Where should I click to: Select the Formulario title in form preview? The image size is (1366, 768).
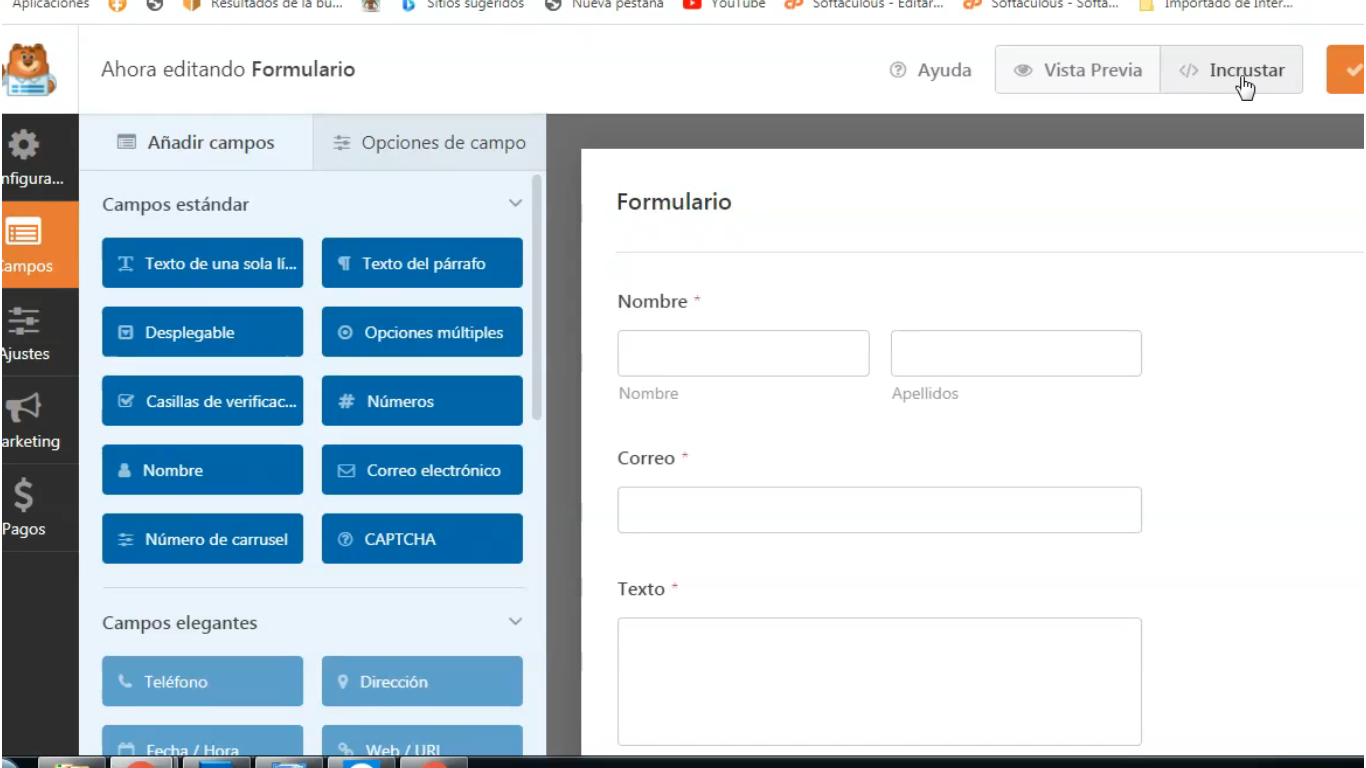click(674, 201)
